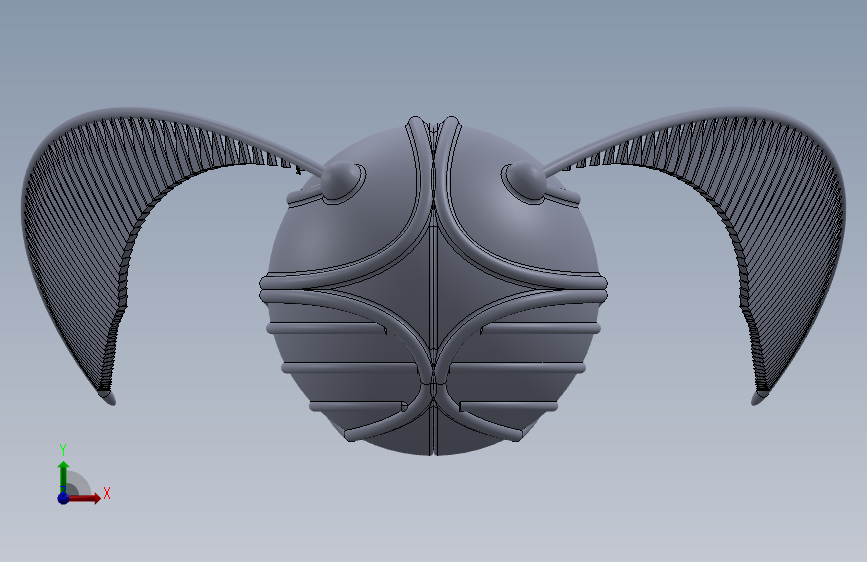867x562 pixels.
Task: Select the right wing's ball joint on the sphere
Action: coord(525,181)
